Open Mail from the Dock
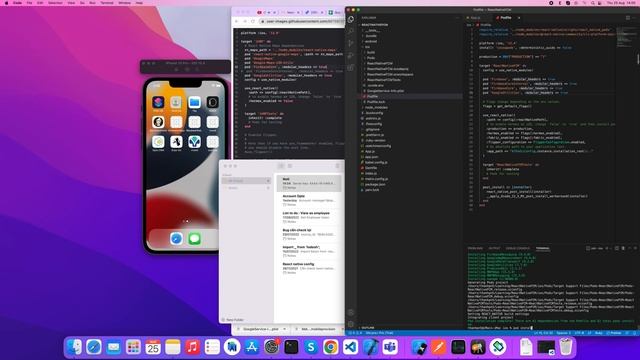 (113, 347)
